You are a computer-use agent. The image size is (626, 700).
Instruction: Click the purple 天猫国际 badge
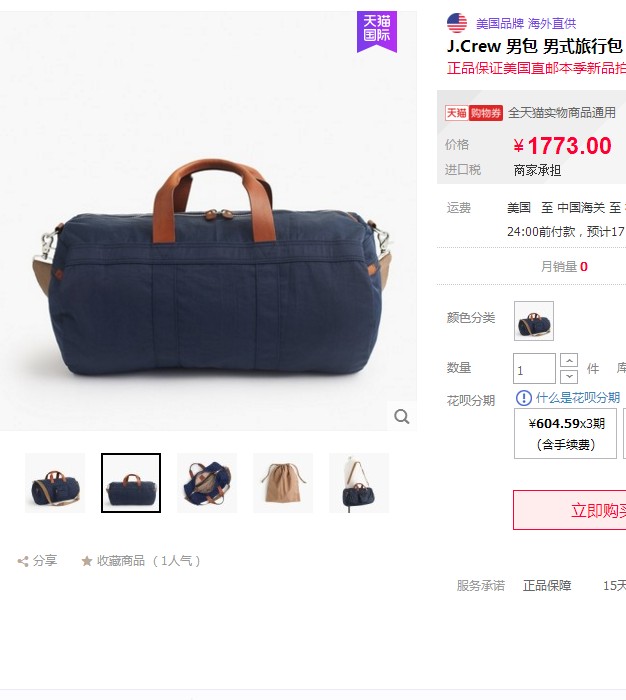coord(376,31)
